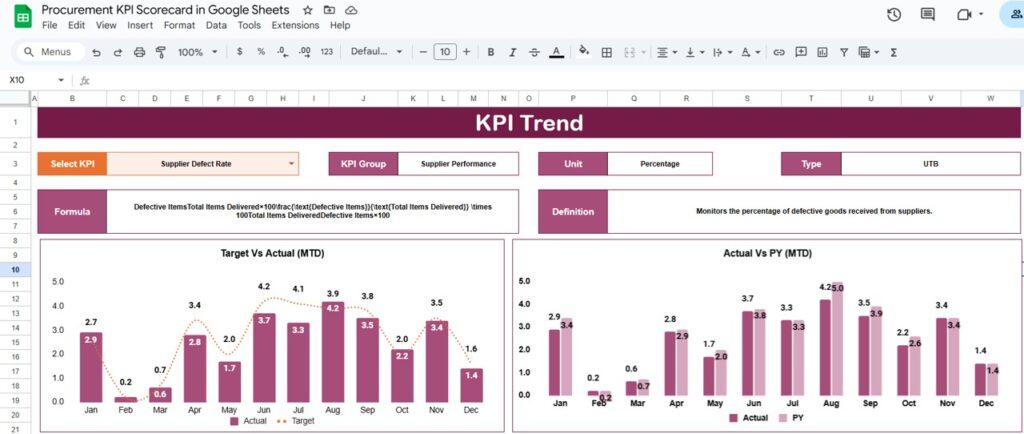Viewport: 1024px width, 434px height.
Task: Open version history clock icon
Action: coord(894,15)
